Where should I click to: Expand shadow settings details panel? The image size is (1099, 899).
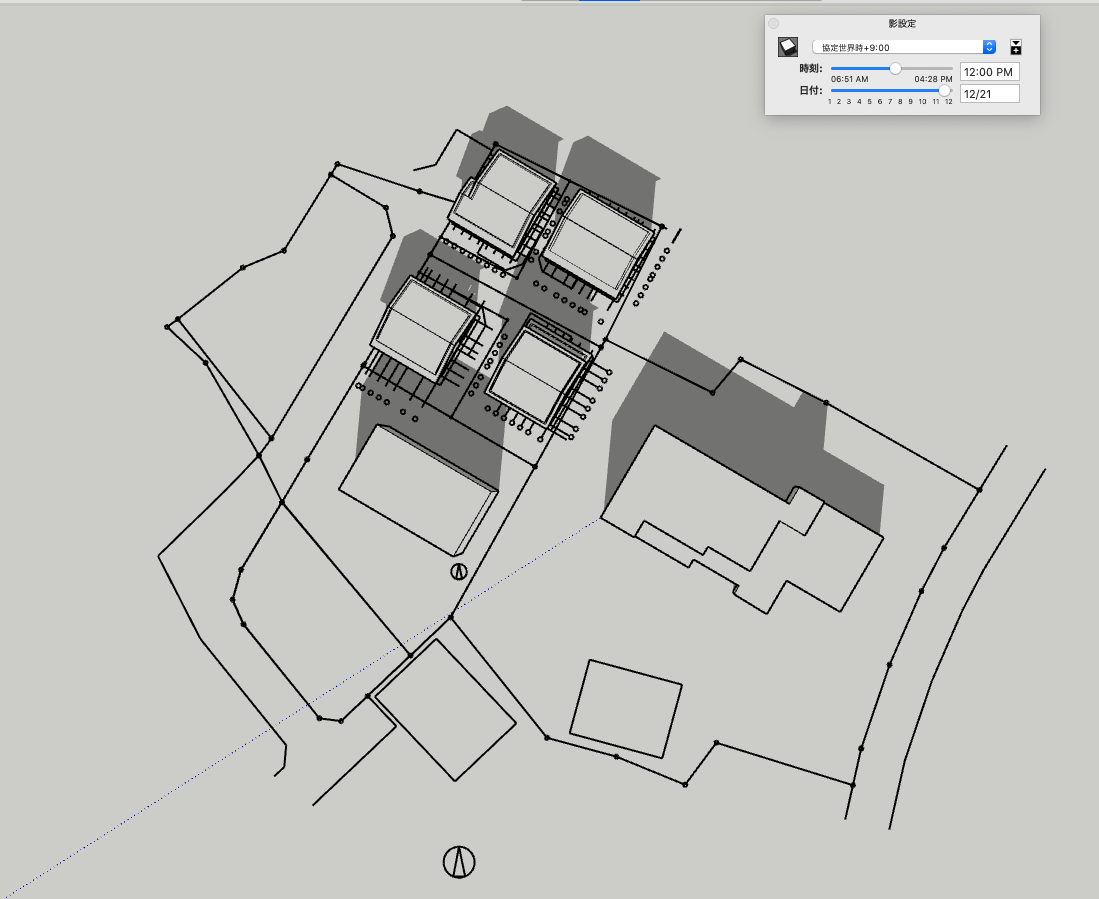tap(1016, 47)
